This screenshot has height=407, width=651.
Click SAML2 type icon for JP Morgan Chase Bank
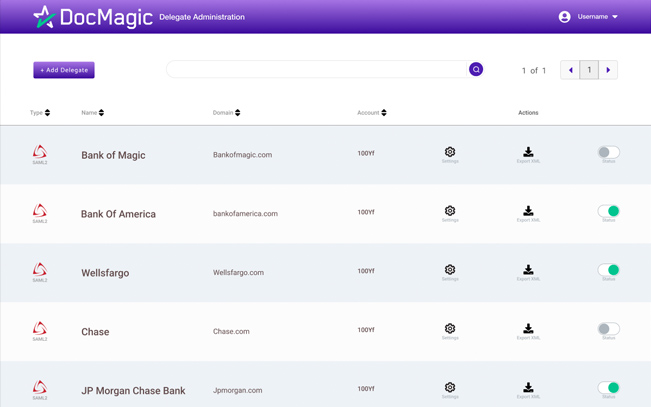pos(40,388)
